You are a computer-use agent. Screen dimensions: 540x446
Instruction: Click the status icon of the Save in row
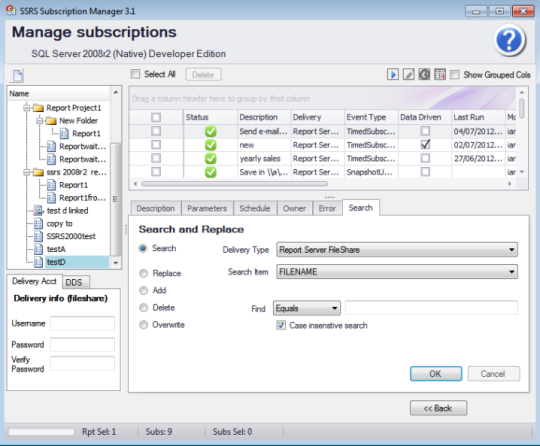pos(210,172)
